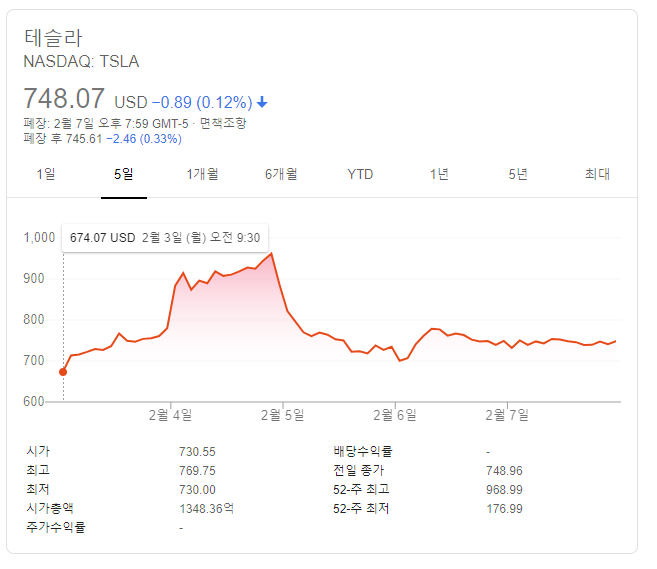Click the previous close 748.96 value
The height and width of the screenshot is (569, 657).
tap(504, 471)
